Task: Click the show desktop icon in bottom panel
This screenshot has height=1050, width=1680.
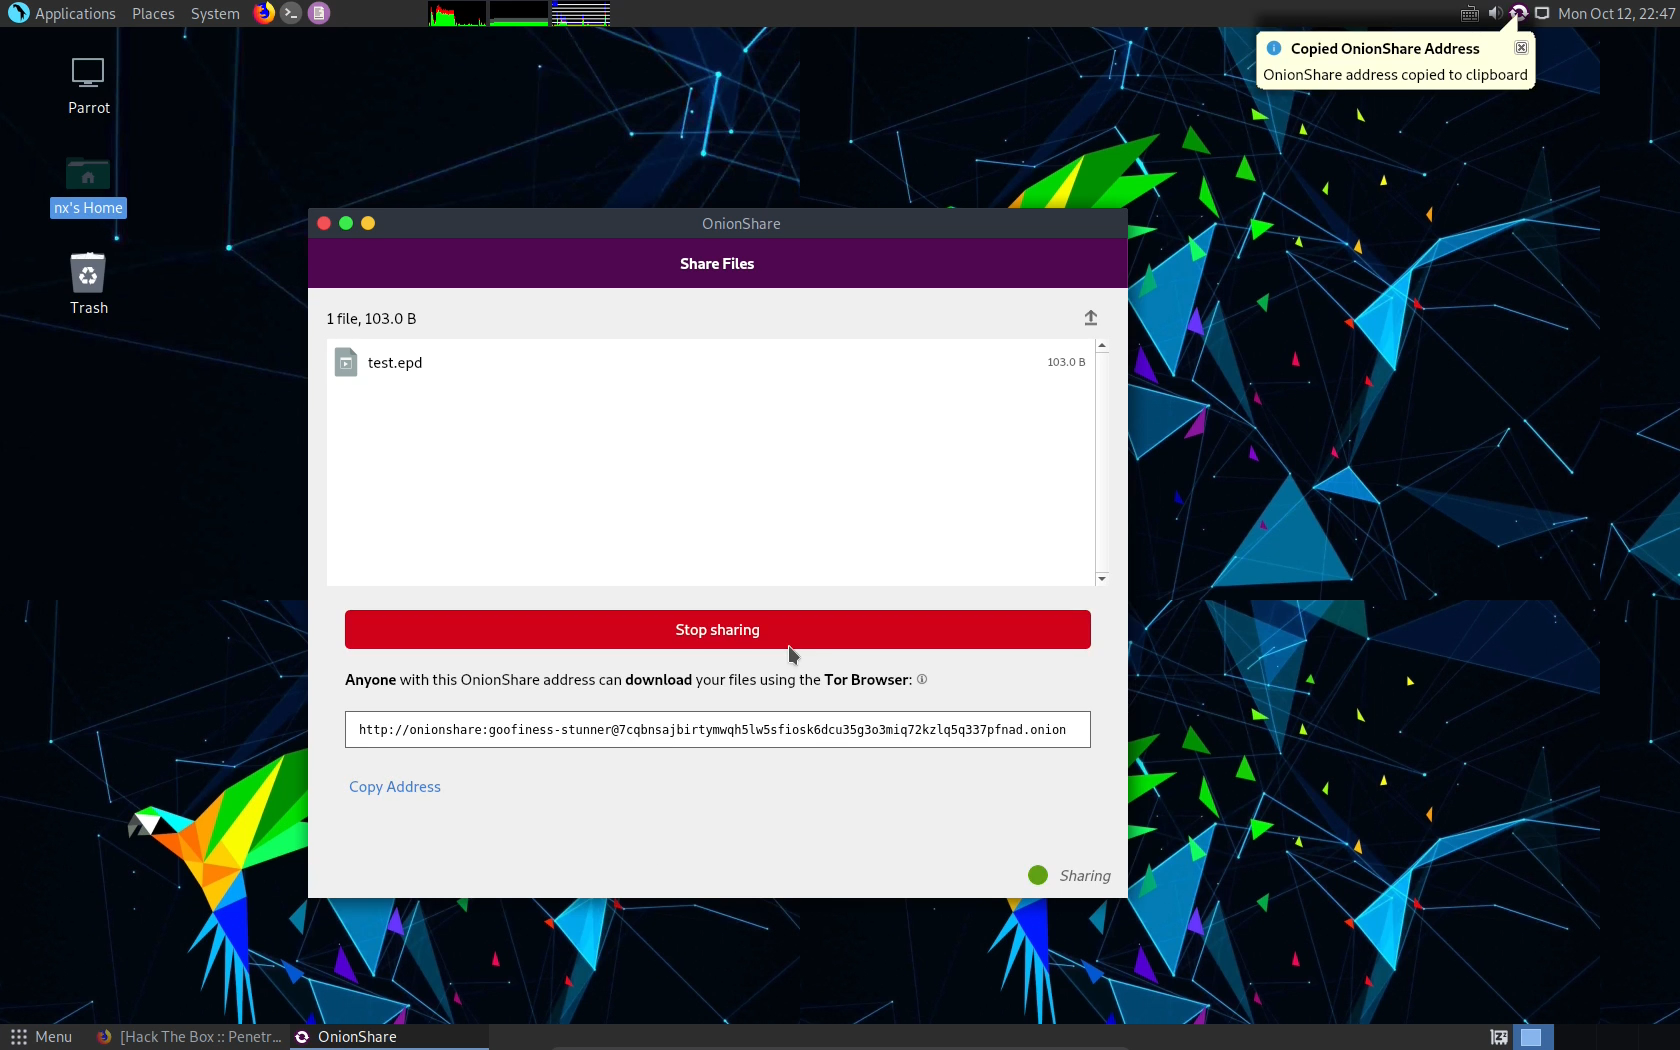Action: [1499, 1037]
